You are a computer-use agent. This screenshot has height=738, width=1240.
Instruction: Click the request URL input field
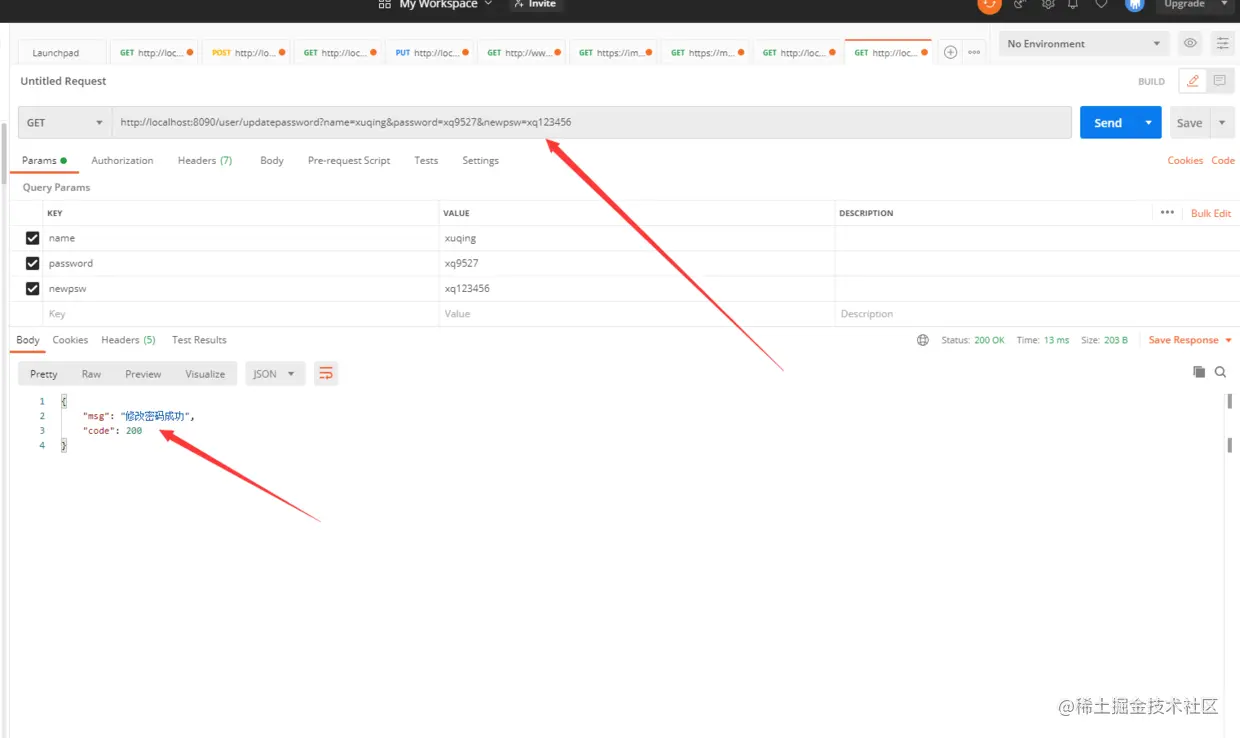click(x=591, y=123)
